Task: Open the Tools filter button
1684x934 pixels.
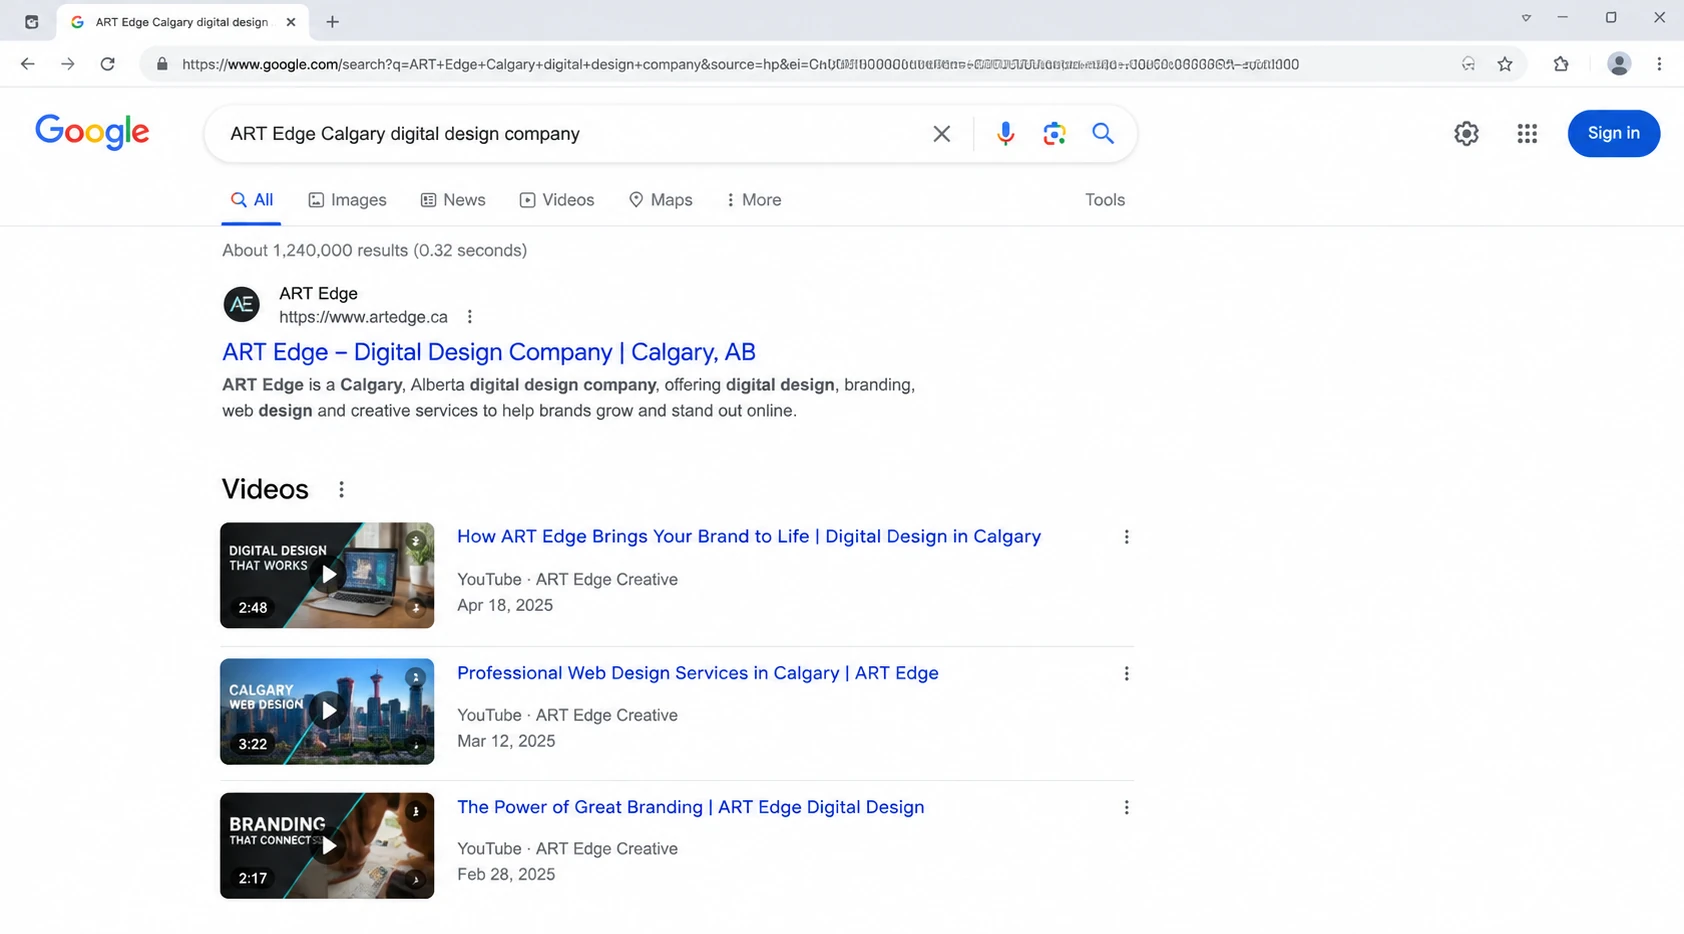Action: coord(1105,200)
